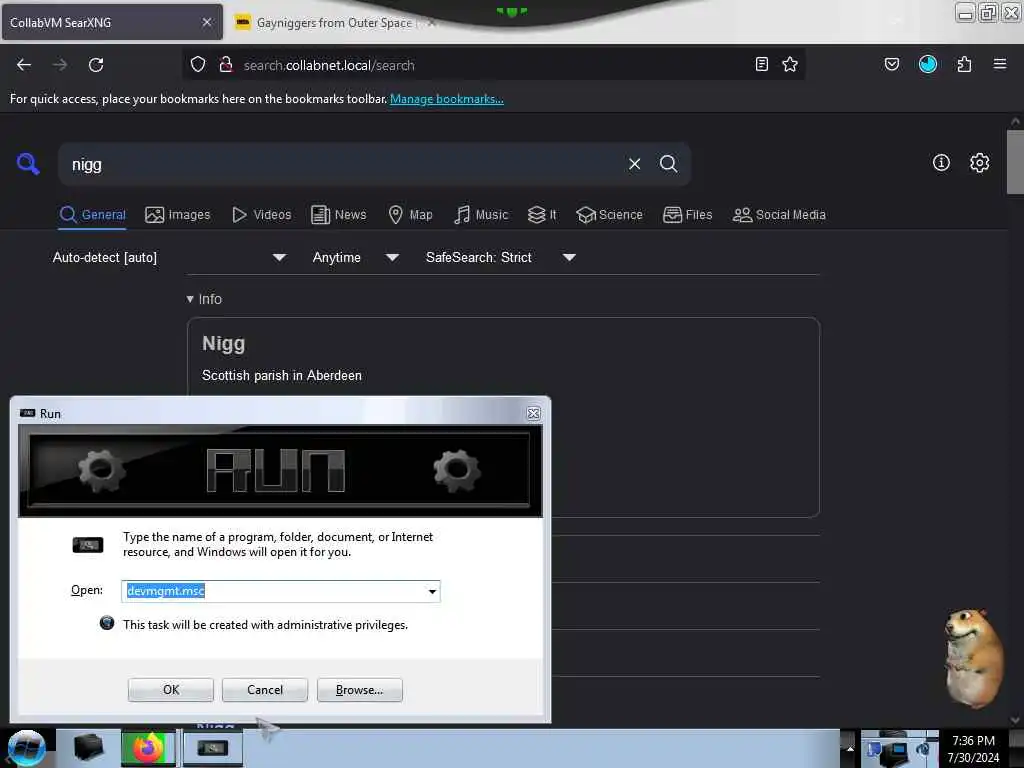Launch Firefox from the taskbar
1024x768 pixels.
[148, 748]
